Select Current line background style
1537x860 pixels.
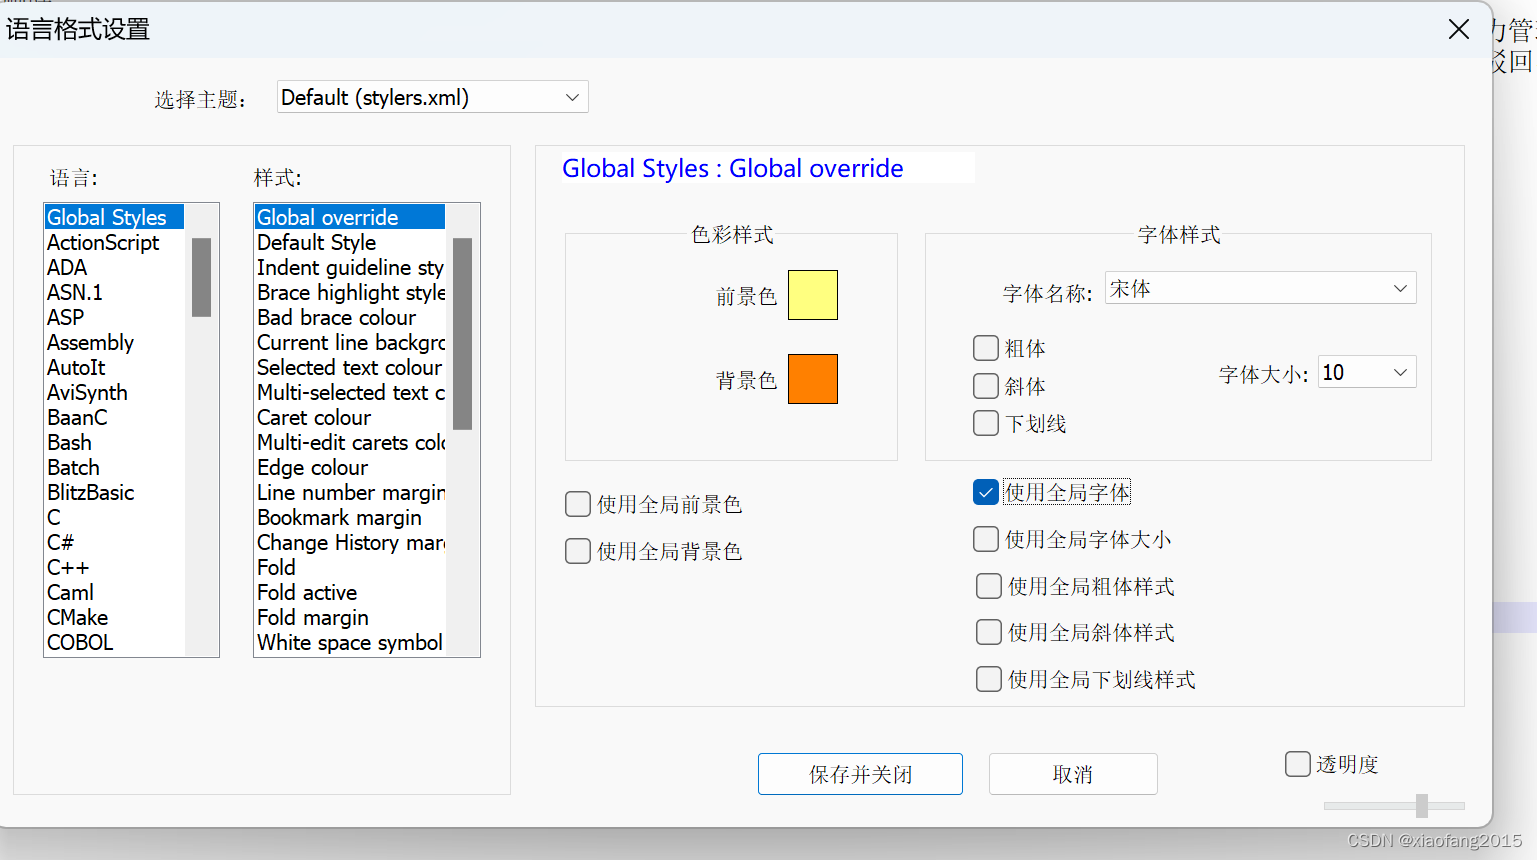click(x=350, y=342)
